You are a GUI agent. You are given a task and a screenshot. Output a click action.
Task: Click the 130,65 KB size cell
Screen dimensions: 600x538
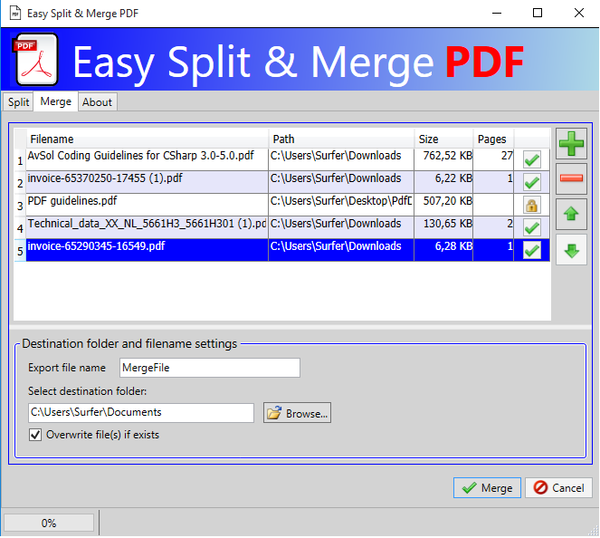pos(444,227)
